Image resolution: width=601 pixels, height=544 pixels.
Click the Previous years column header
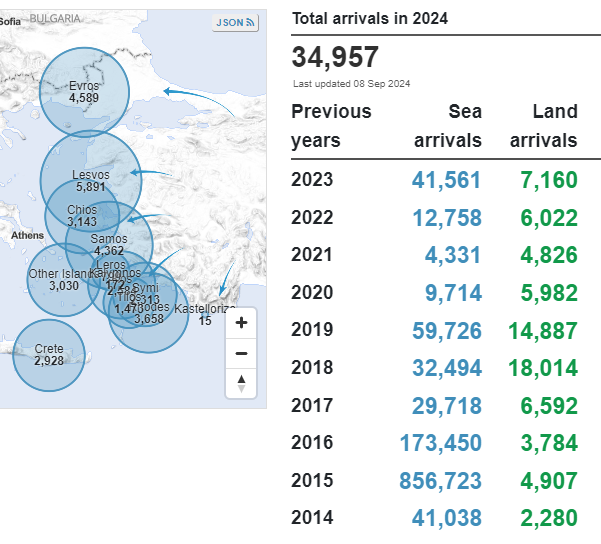[x=331, y=126]
